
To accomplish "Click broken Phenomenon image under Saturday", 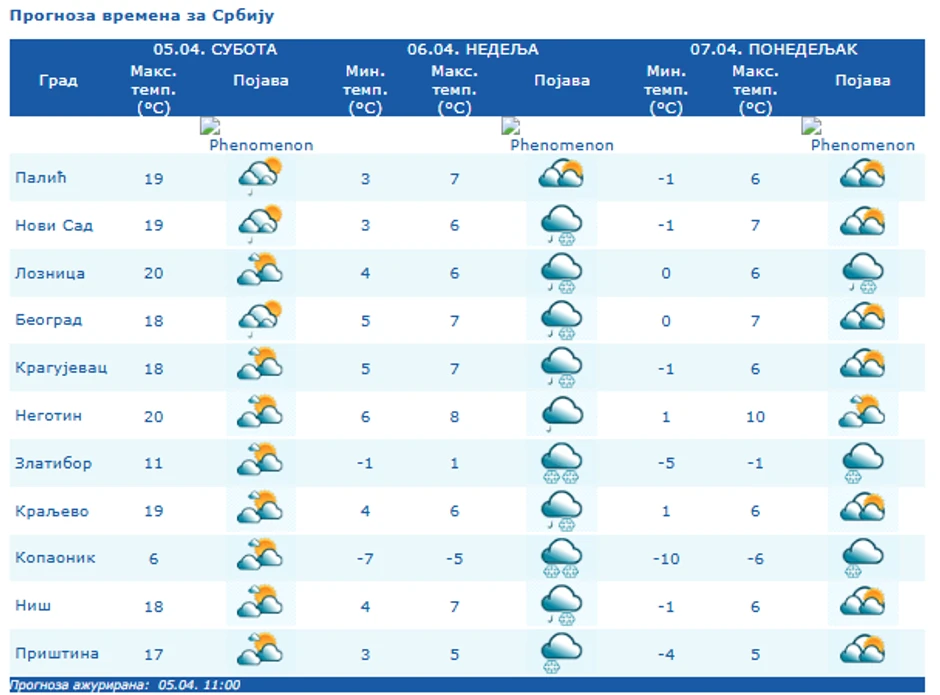I will click(x=257, y=135).
